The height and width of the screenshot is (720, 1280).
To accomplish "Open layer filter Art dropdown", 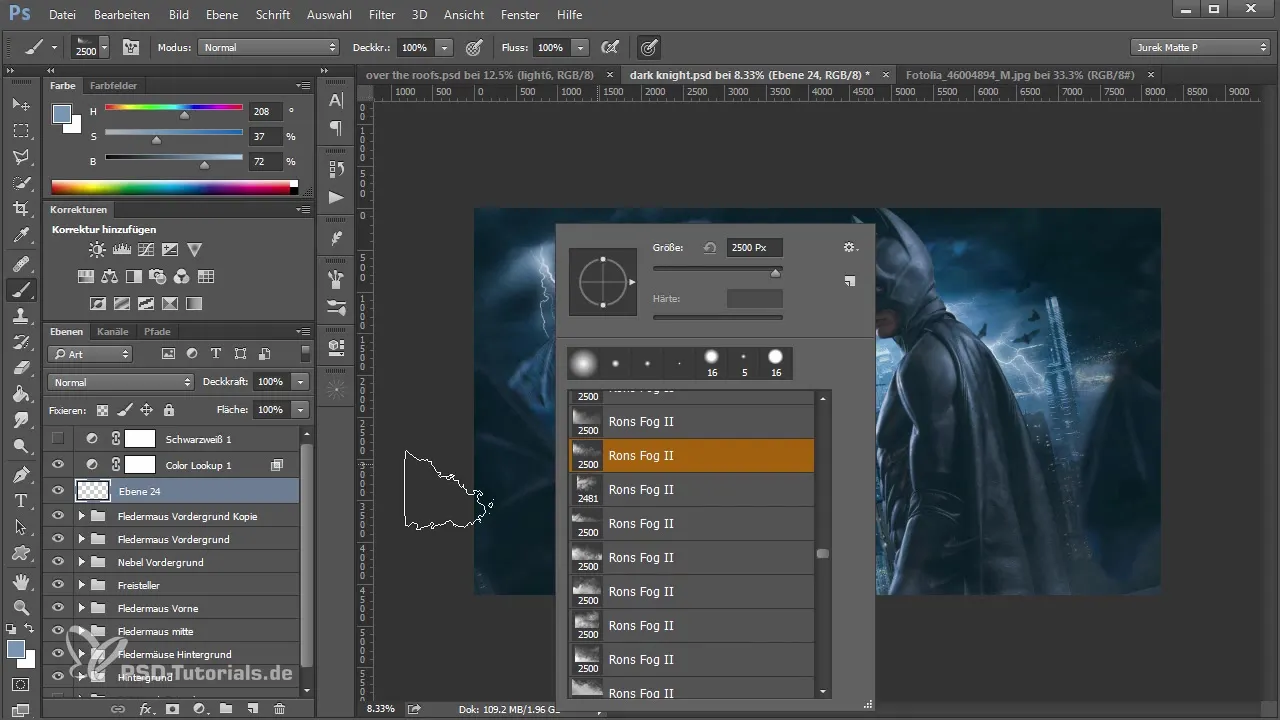I will coord(90,354).
